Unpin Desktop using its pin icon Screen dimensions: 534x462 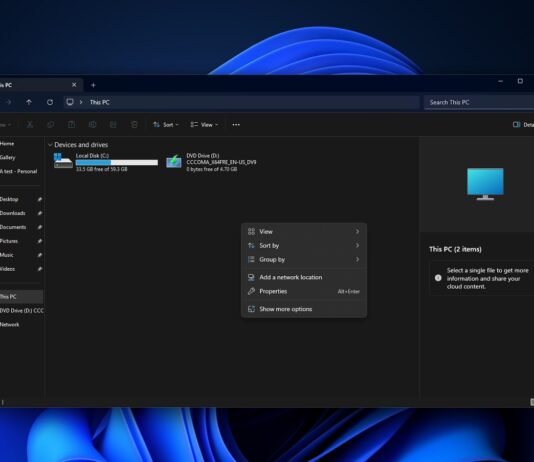[x=40, y=199]
